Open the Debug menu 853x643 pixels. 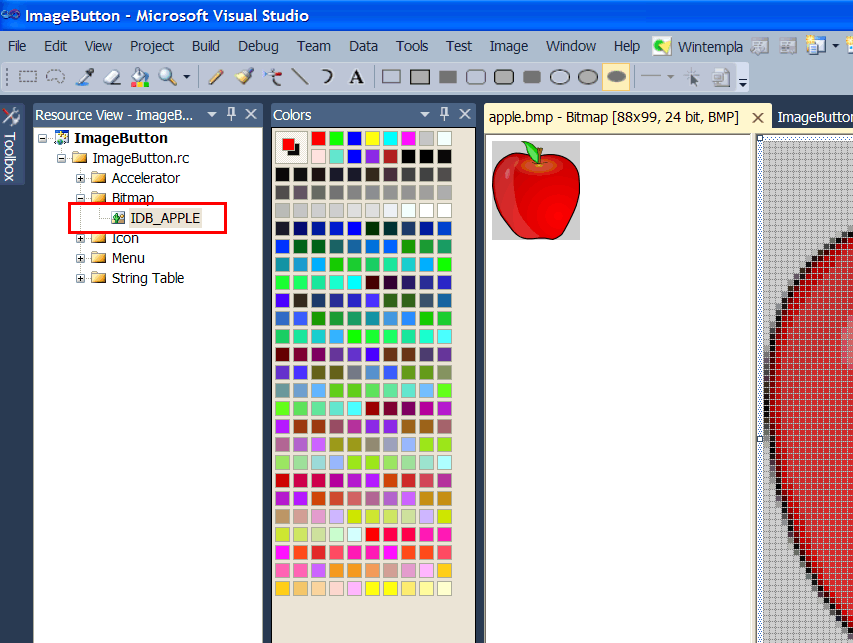tap(258, 46)
